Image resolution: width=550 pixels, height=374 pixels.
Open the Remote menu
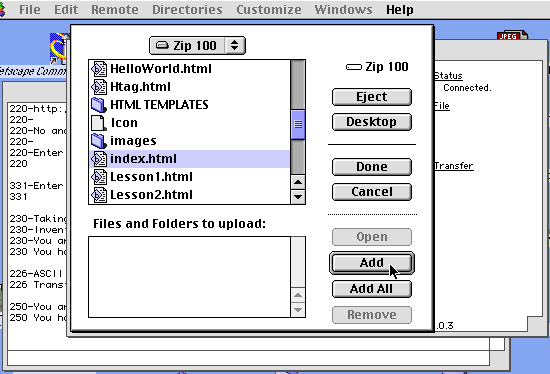pyautogui.click(x=115, y=9)
